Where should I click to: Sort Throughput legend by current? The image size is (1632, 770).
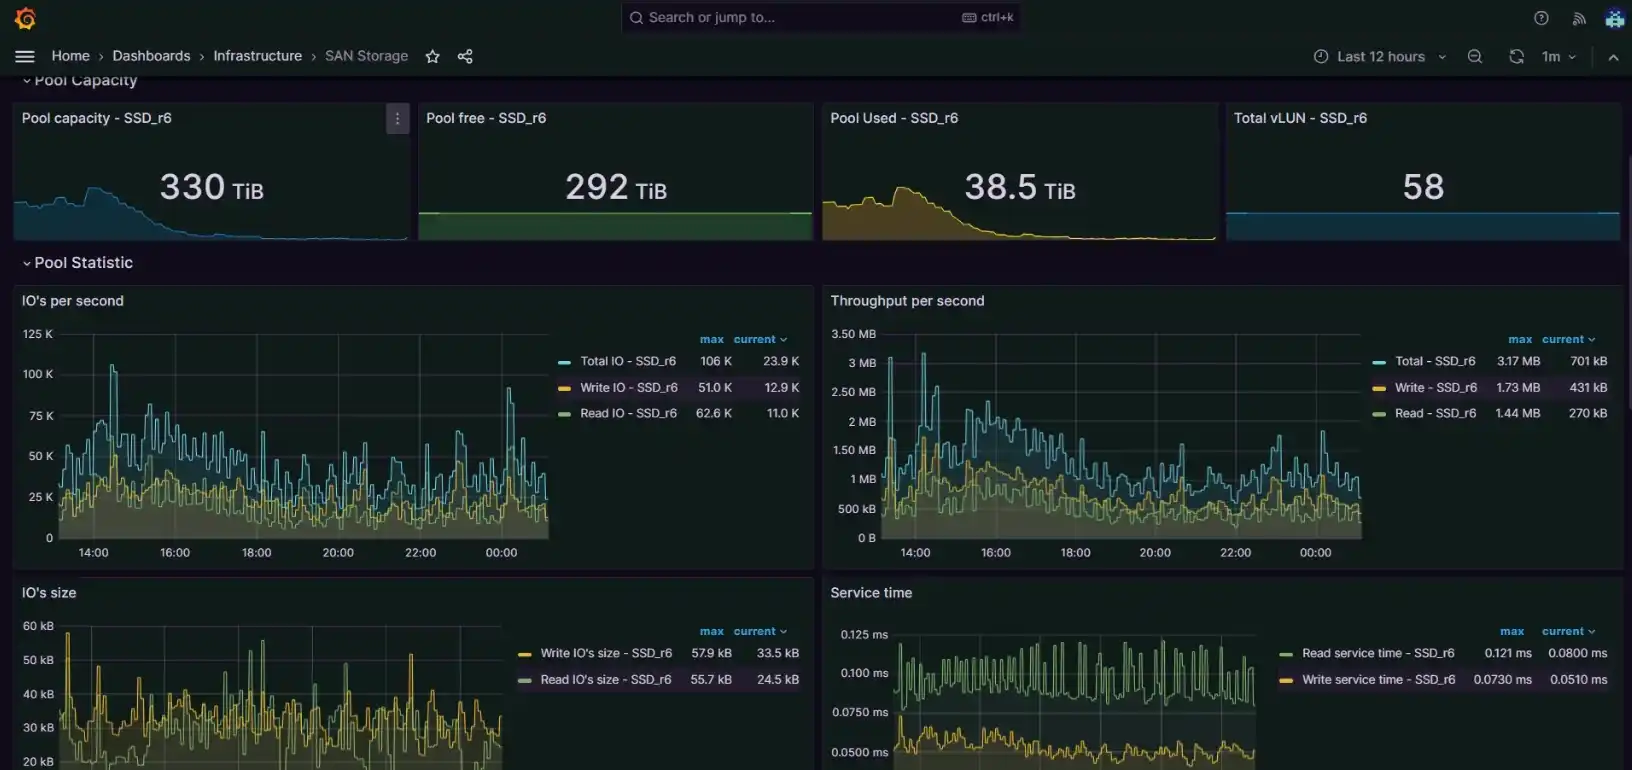[x=1568, y=339]
